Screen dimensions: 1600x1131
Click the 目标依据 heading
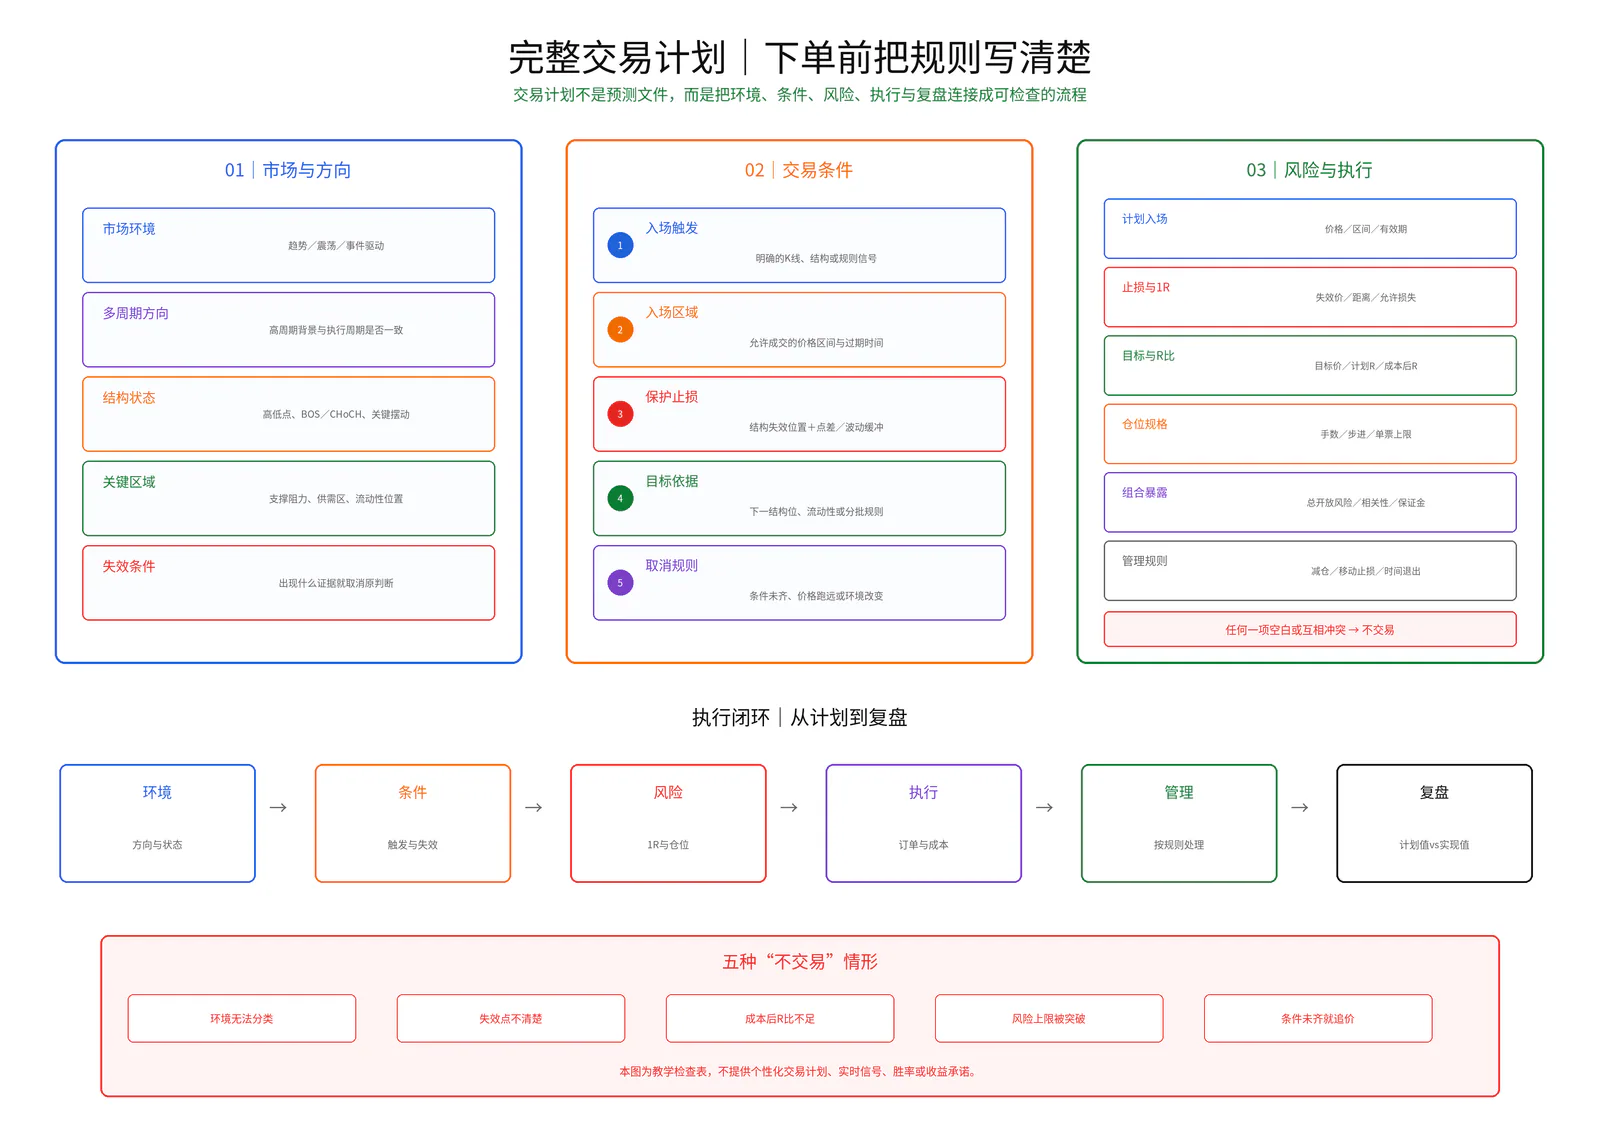(672, 481)
